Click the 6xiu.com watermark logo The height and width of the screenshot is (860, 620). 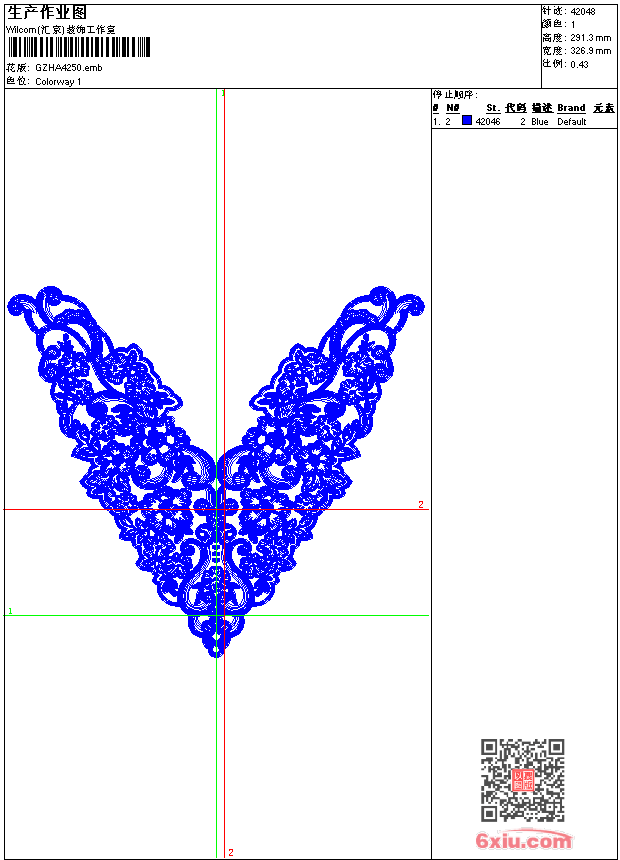(524, 841)
